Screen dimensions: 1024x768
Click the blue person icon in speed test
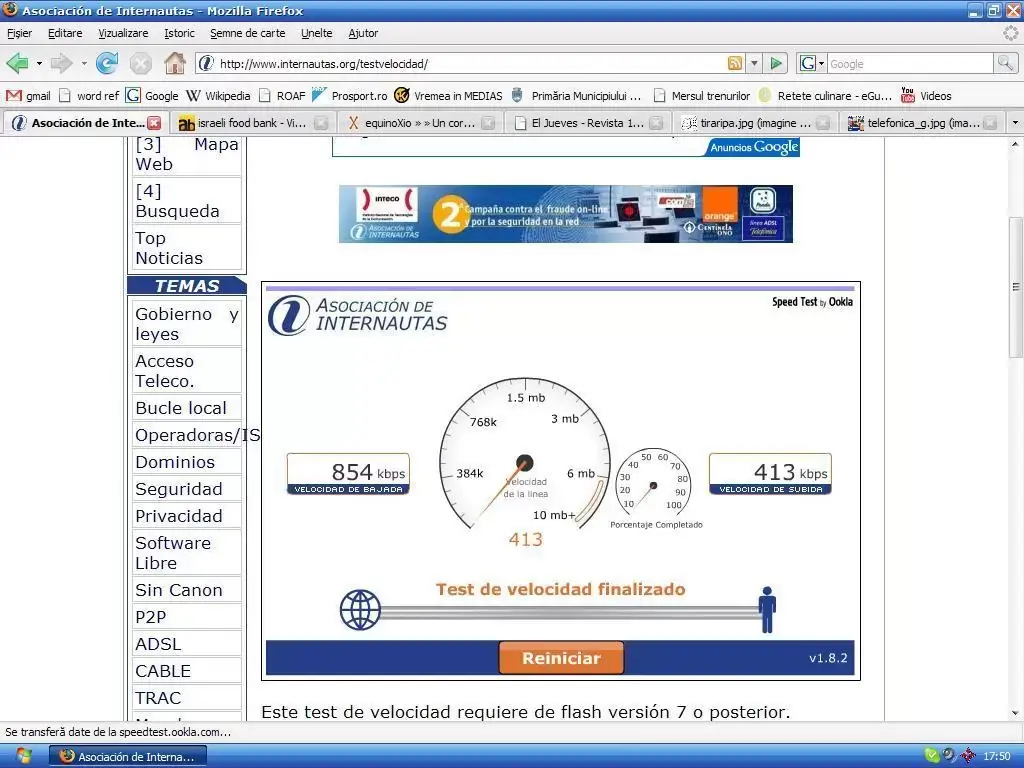coord(767,609)
